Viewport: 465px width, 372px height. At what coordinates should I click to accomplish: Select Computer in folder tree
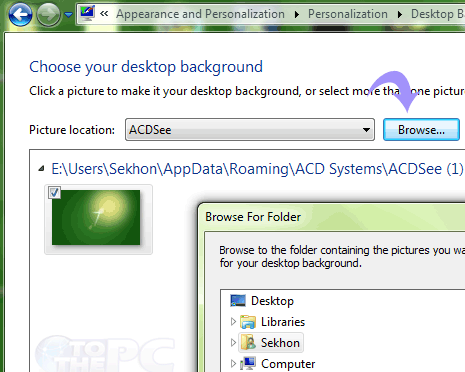(x=288, y=364)
